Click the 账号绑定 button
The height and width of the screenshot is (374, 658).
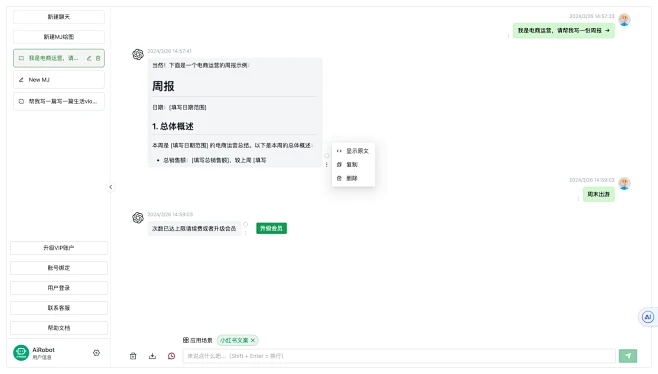tap(59, 268)
